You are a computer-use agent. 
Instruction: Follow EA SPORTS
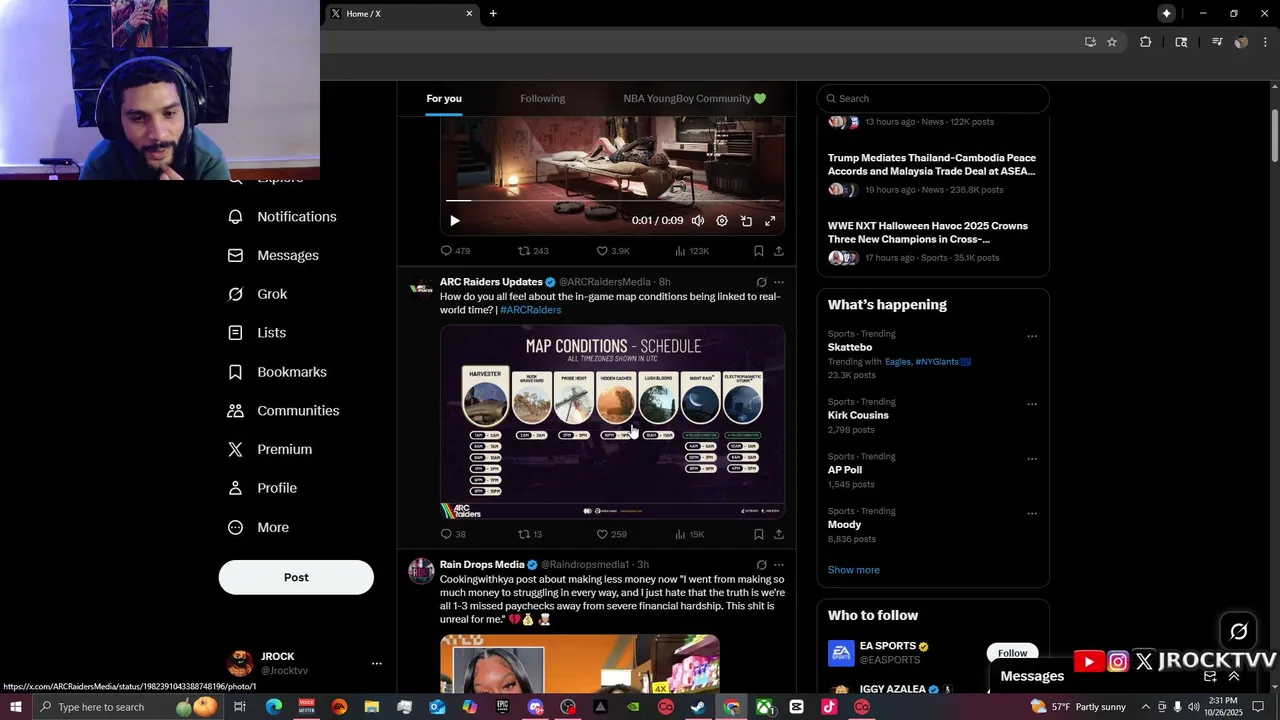click(1012, 653)
